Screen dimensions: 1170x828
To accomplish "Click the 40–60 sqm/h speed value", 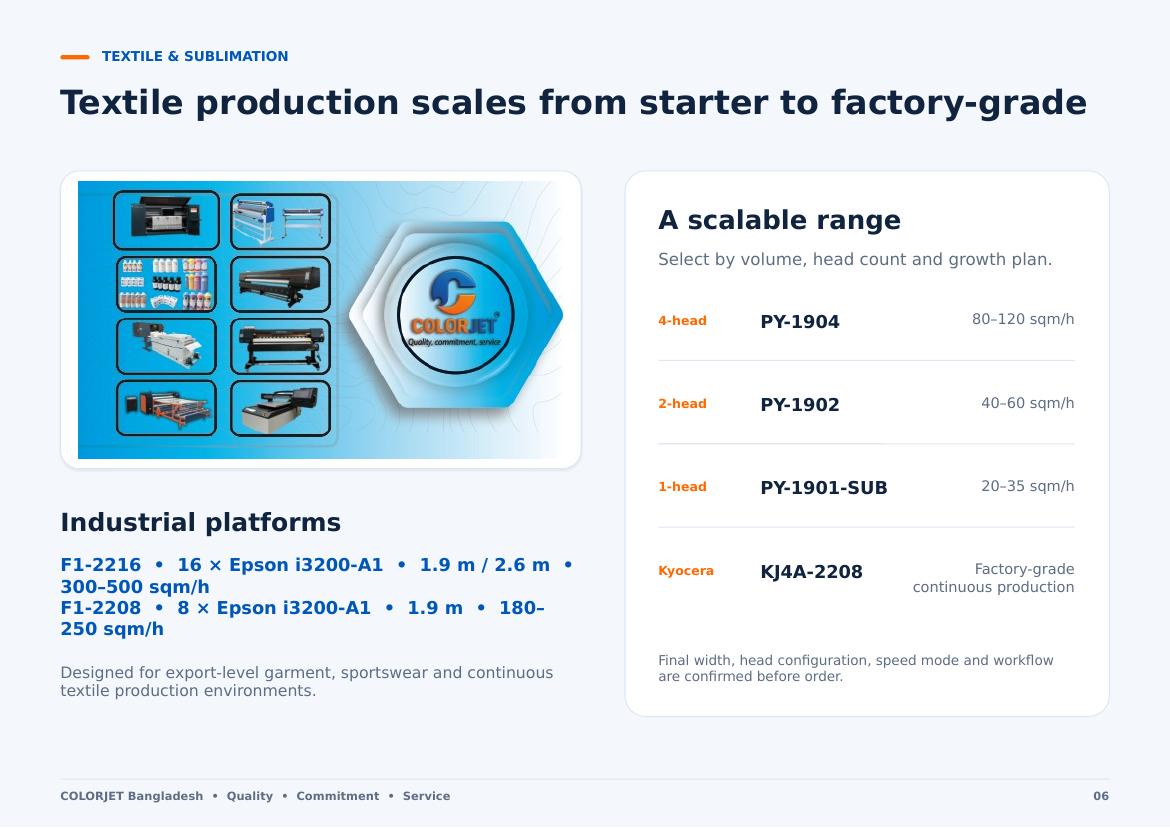I will point(1027,403).
